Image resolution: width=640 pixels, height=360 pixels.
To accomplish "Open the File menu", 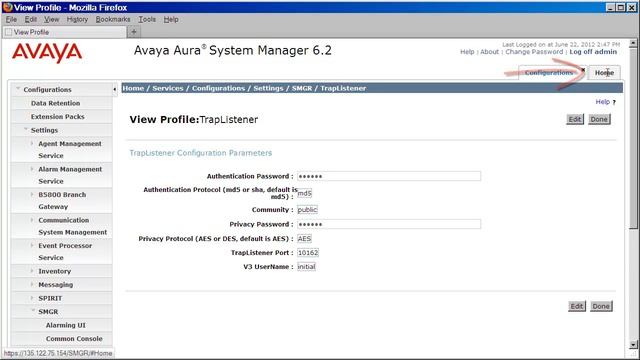I will [11, 19].
